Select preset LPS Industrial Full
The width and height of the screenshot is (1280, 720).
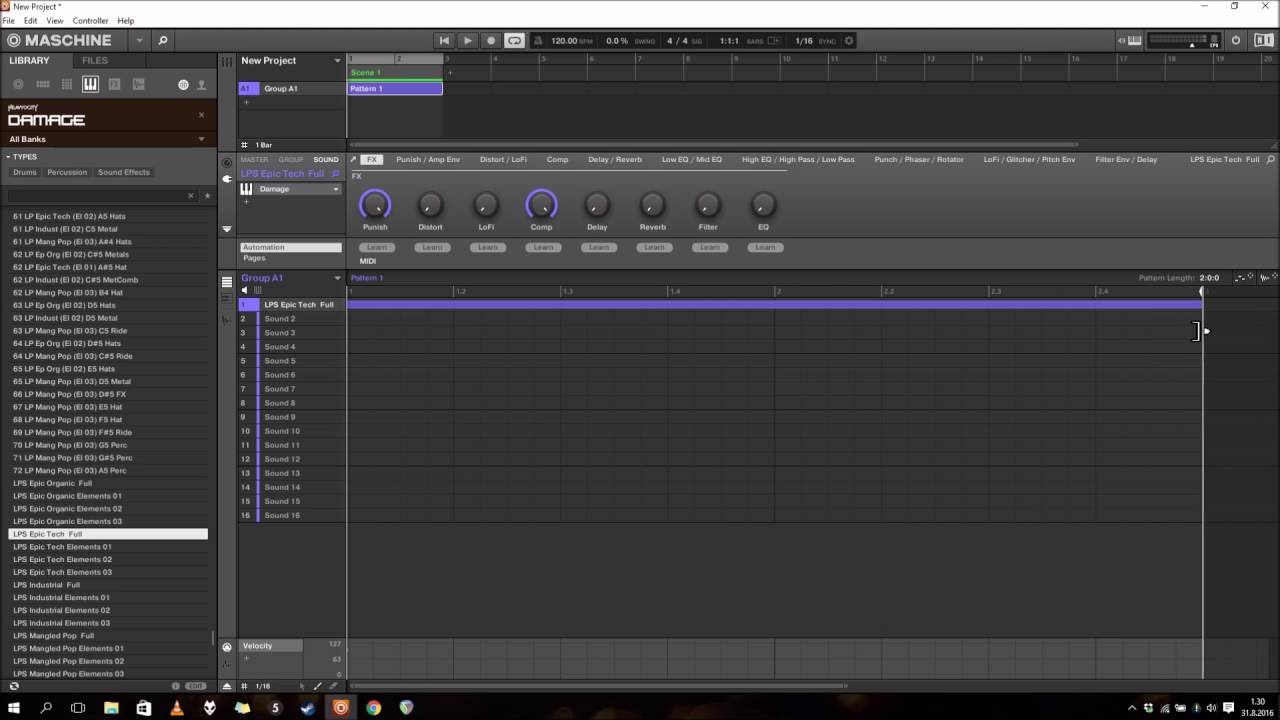(x=108, y=585)
